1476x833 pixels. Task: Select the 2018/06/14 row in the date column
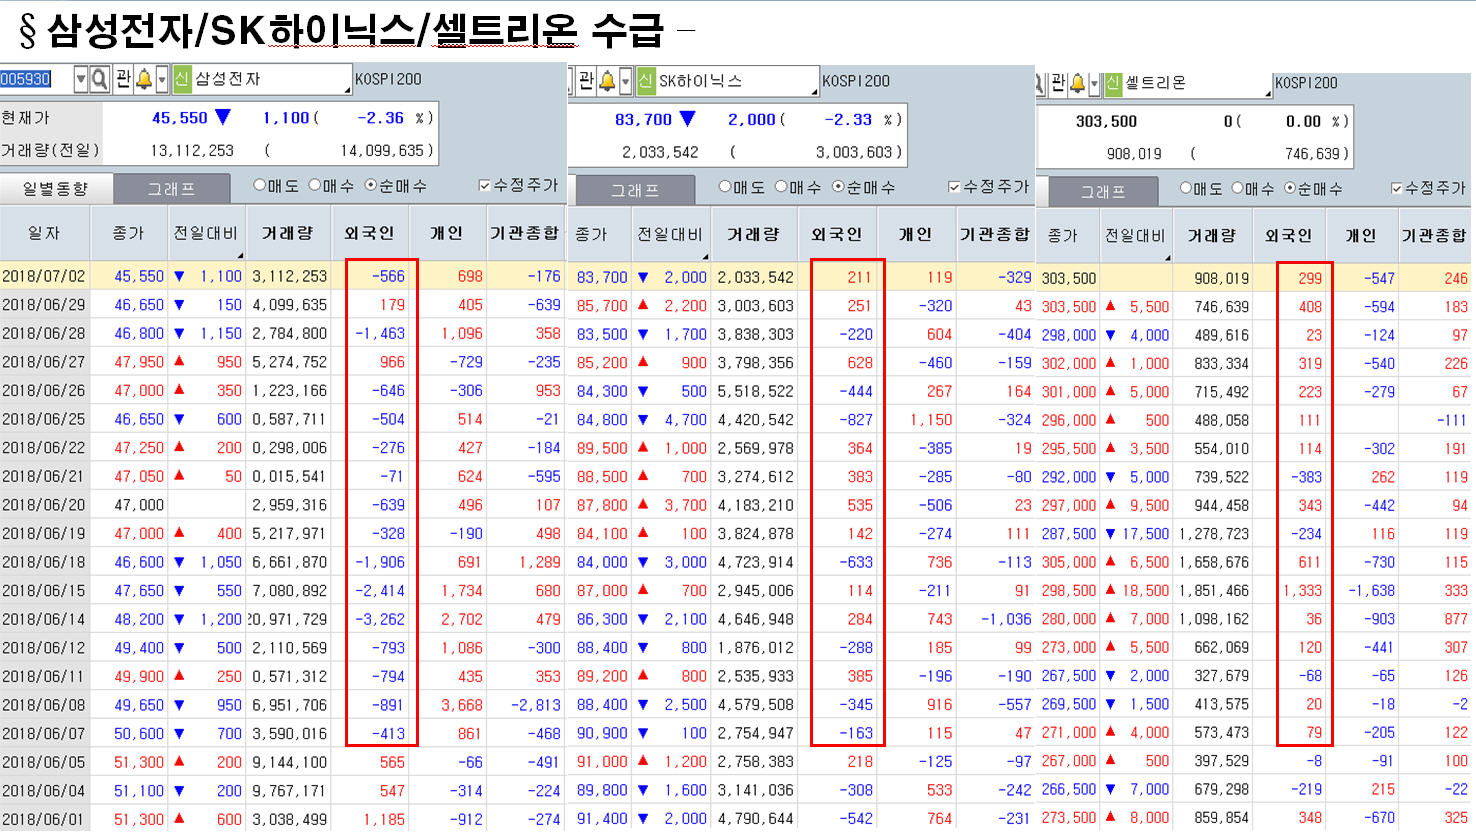tap(44, 619)
